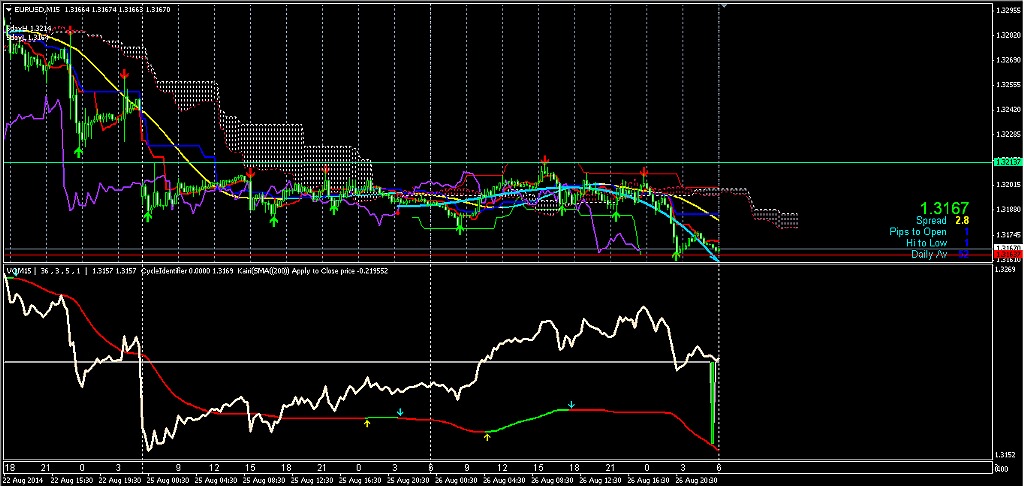
Task: Click the Spread label
Action: click(x=931, y=221)
